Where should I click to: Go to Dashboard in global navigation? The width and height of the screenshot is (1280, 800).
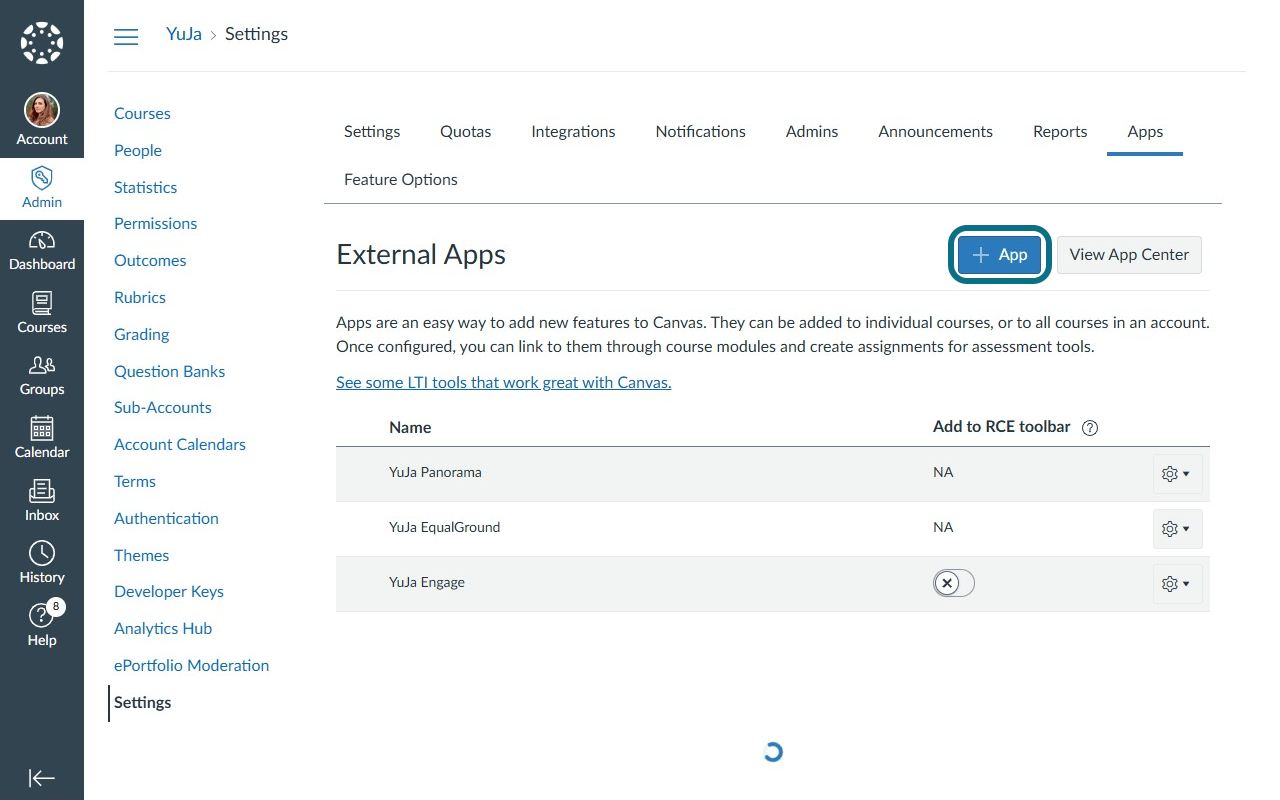42,251
